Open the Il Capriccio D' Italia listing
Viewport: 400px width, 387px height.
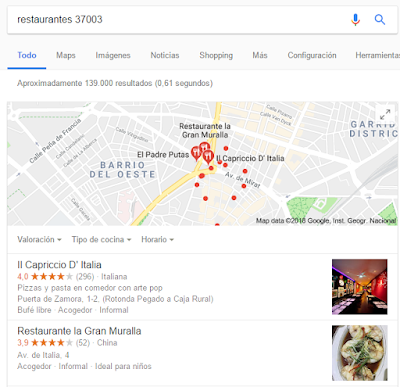pos(59,265)
